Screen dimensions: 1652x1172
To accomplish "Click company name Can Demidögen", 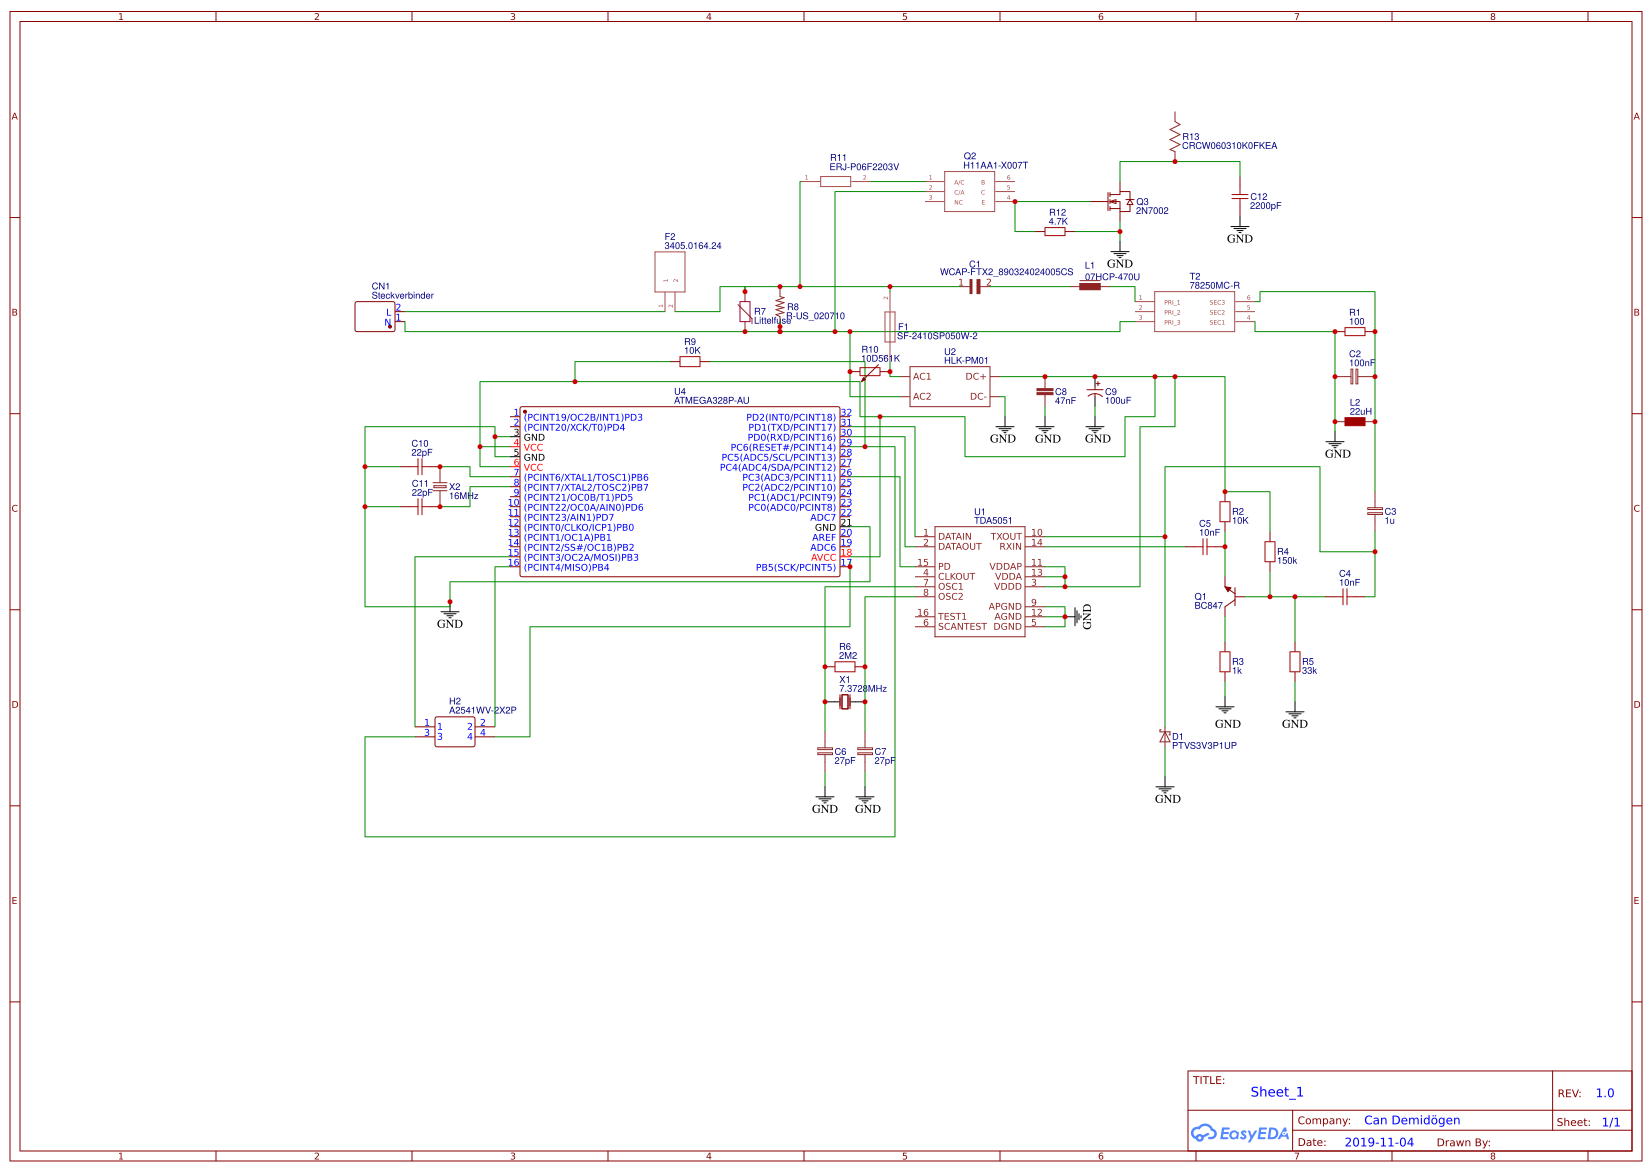I will click(1413, 1120).
